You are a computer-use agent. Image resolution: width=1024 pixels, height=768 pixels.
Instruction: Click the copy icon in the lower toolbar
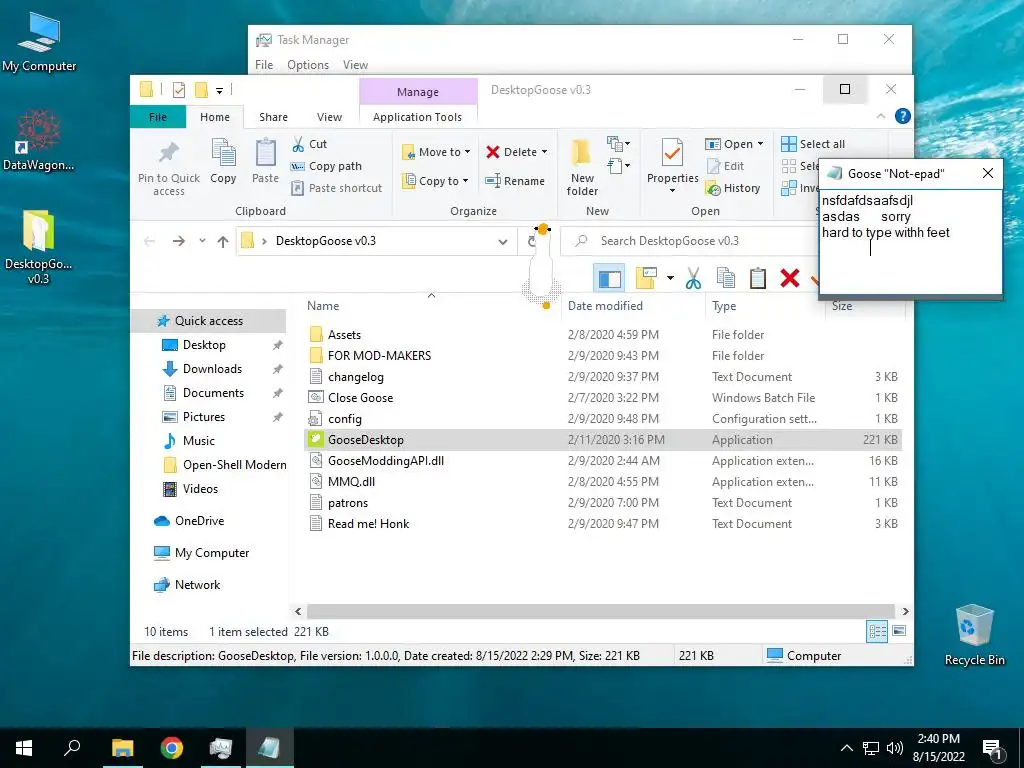point(726,278)
